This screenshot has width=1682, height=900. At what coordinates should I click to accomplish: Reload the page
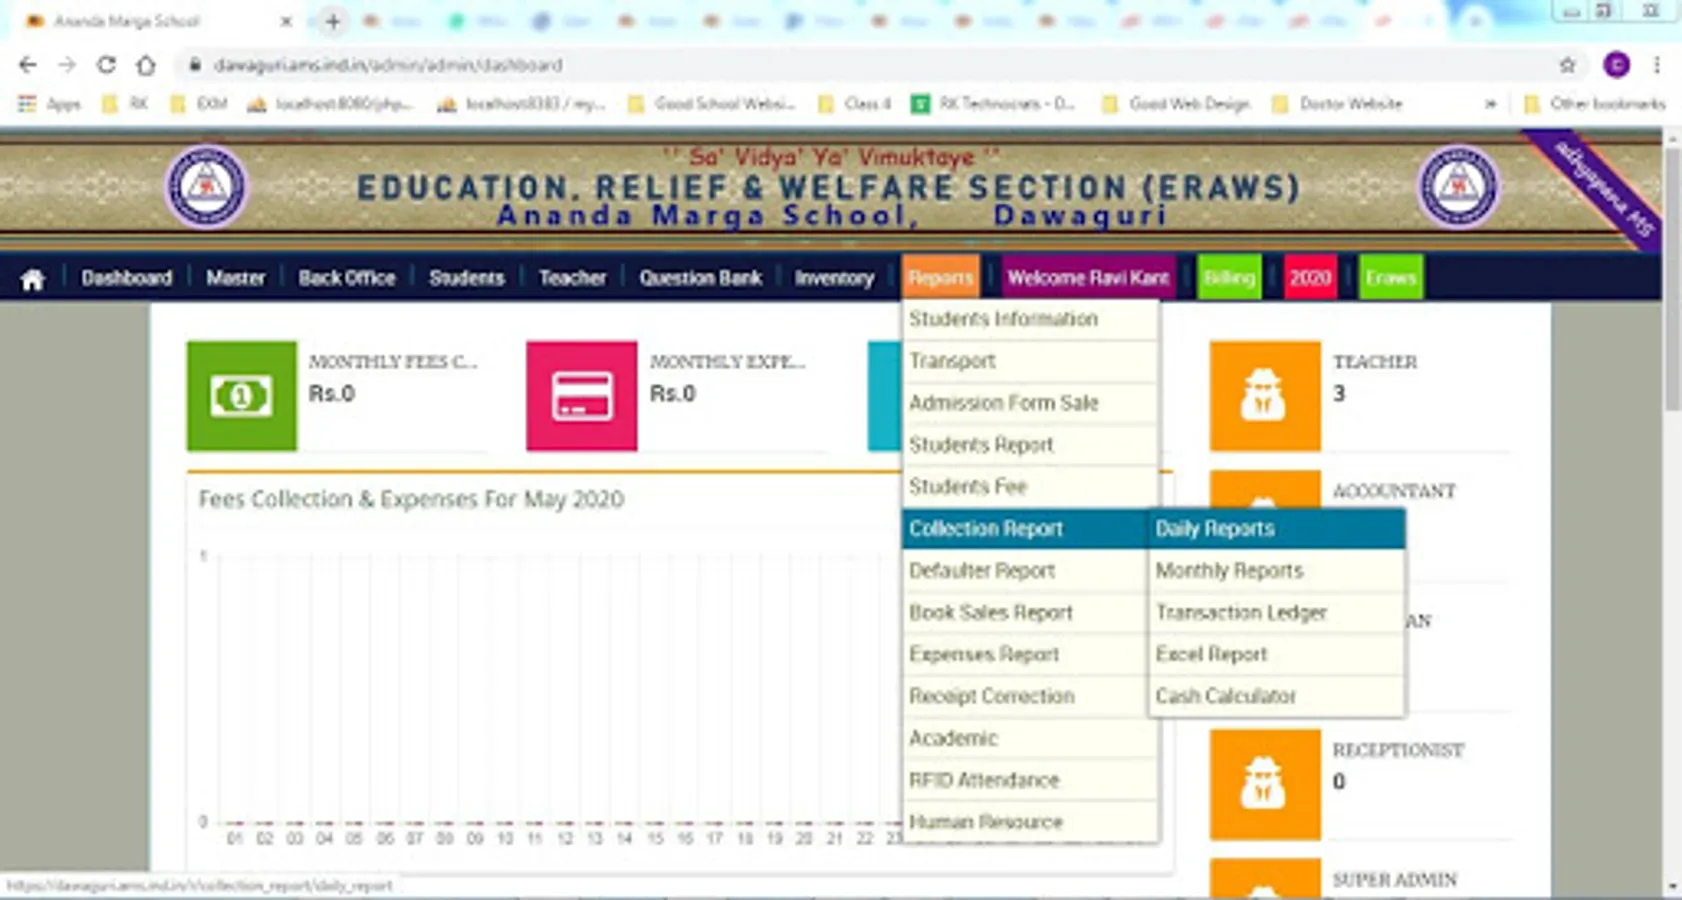coord(106,65)
